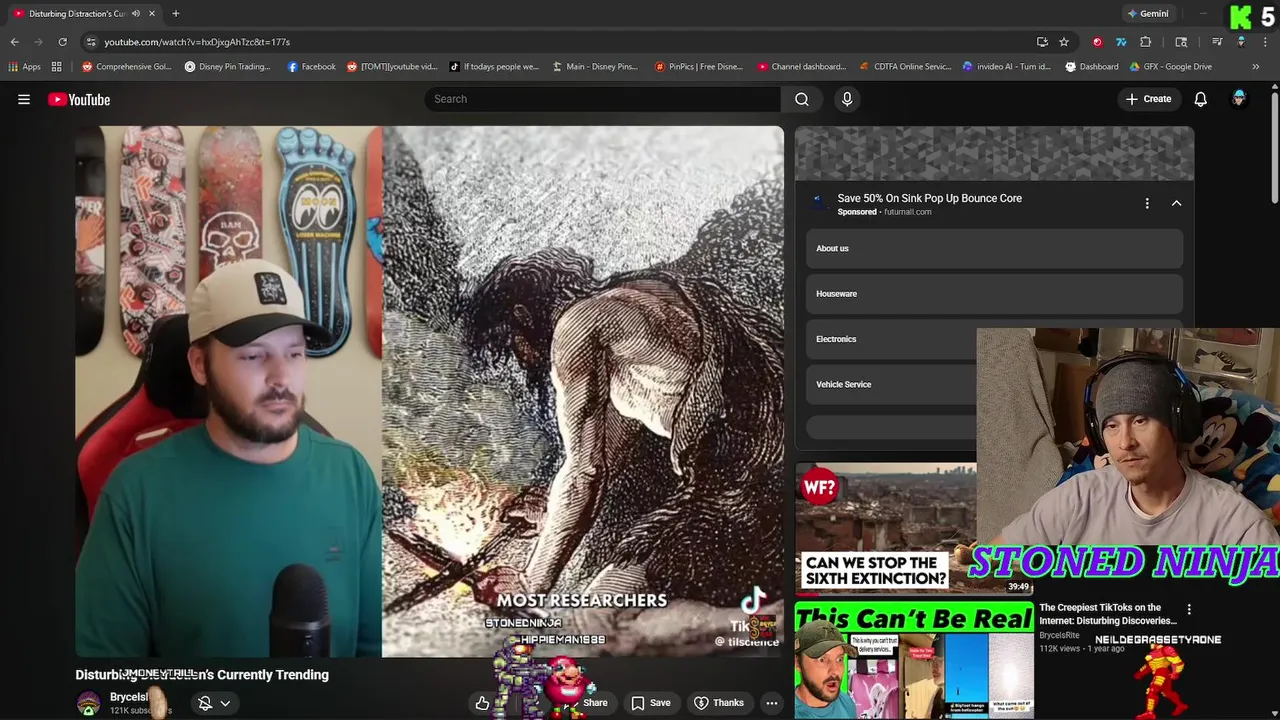1280x720 pixels.
Task: Open the Dashboard bookmark
Action: (1092, 67)
